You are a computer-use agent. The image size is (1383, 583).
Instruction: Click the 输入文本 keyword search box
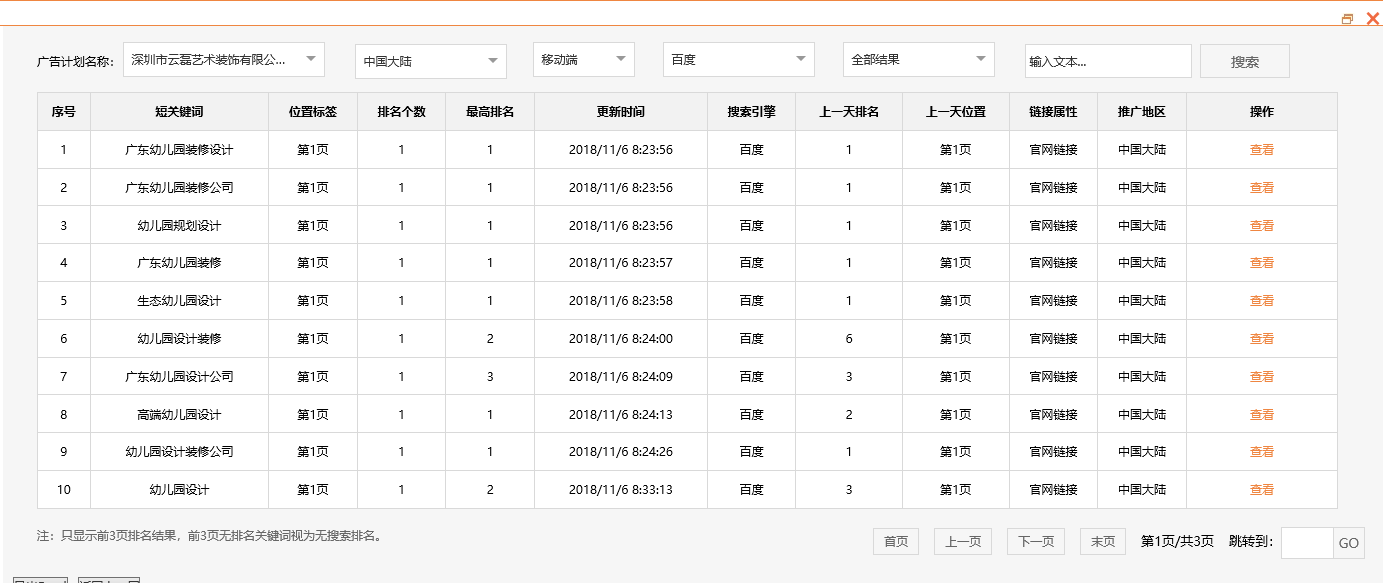click(x=1107, y=60)
